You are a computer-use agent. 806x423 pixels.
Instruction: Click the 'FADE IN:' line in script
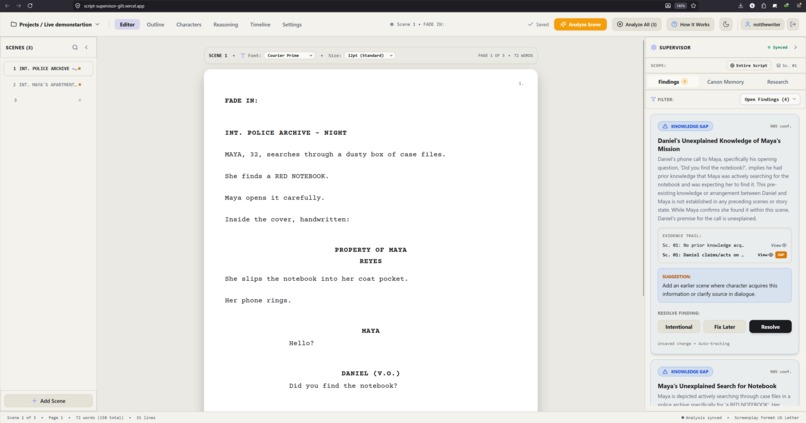241,101
